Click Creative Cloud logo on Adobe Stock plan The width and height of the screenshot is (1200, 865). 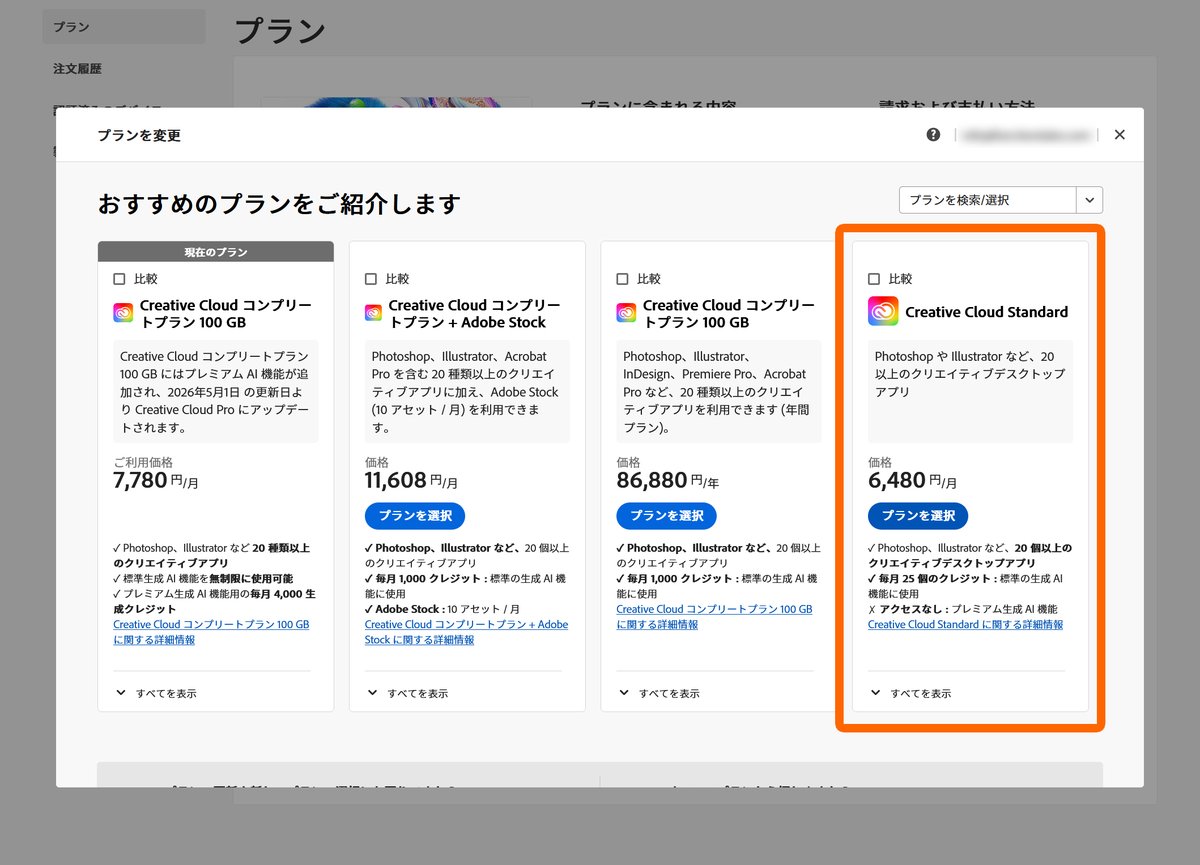[374, 313]
